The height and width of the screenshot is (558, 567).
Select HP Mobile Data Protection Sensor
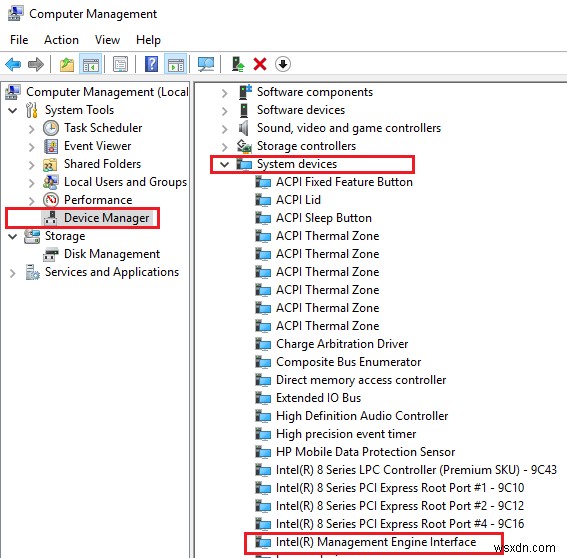point(365,452)
